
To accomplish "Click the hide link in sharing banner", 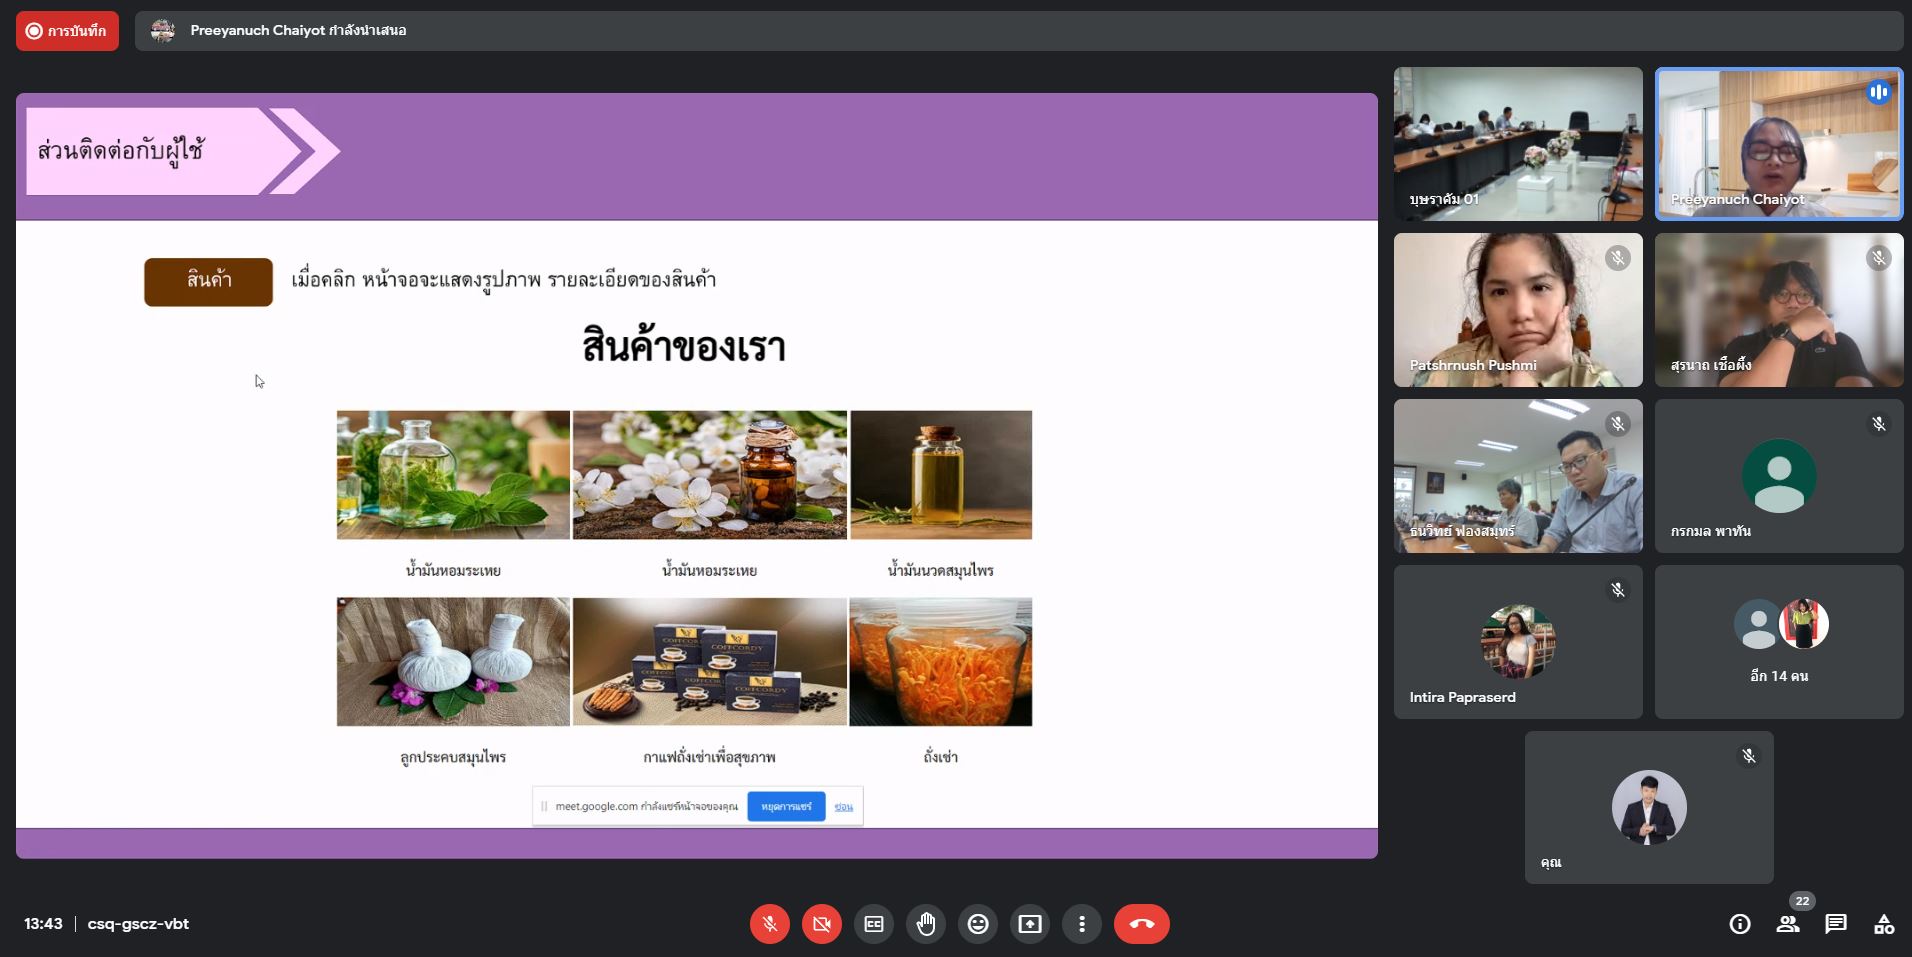I will (x=844, y=807).
